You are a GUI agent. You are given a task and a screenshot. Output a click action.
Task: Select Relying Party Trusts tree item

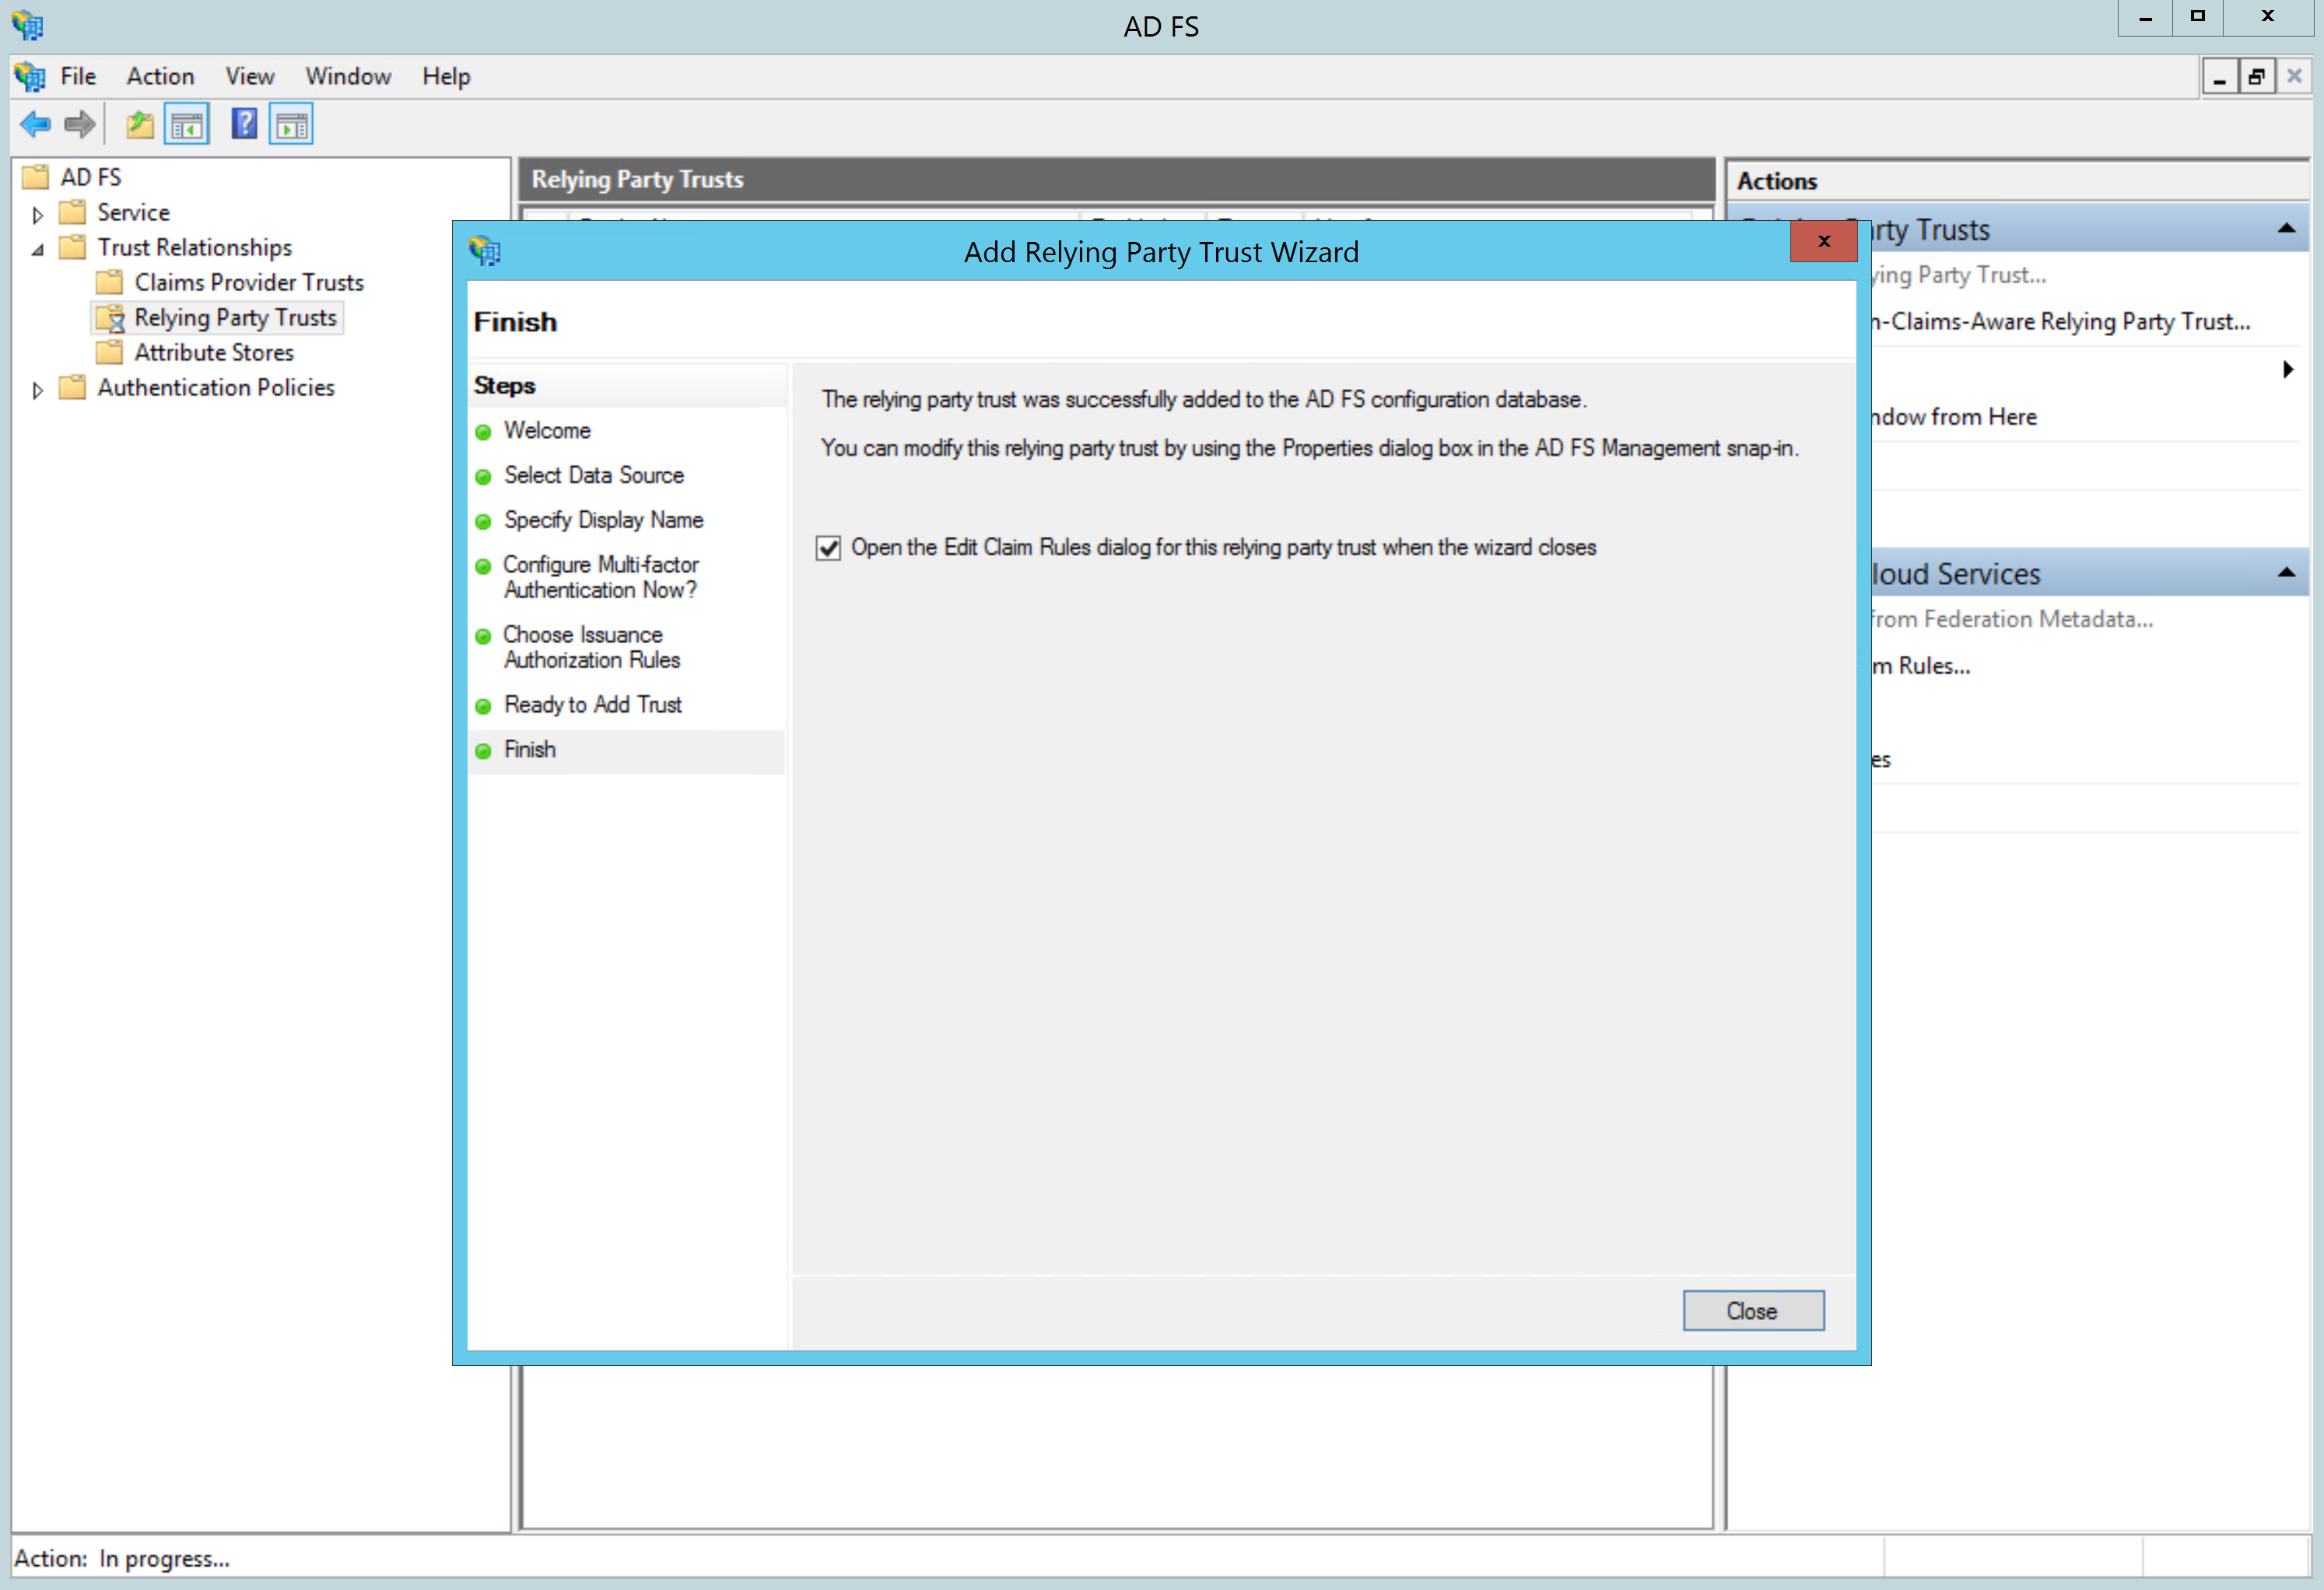(235, 317)
